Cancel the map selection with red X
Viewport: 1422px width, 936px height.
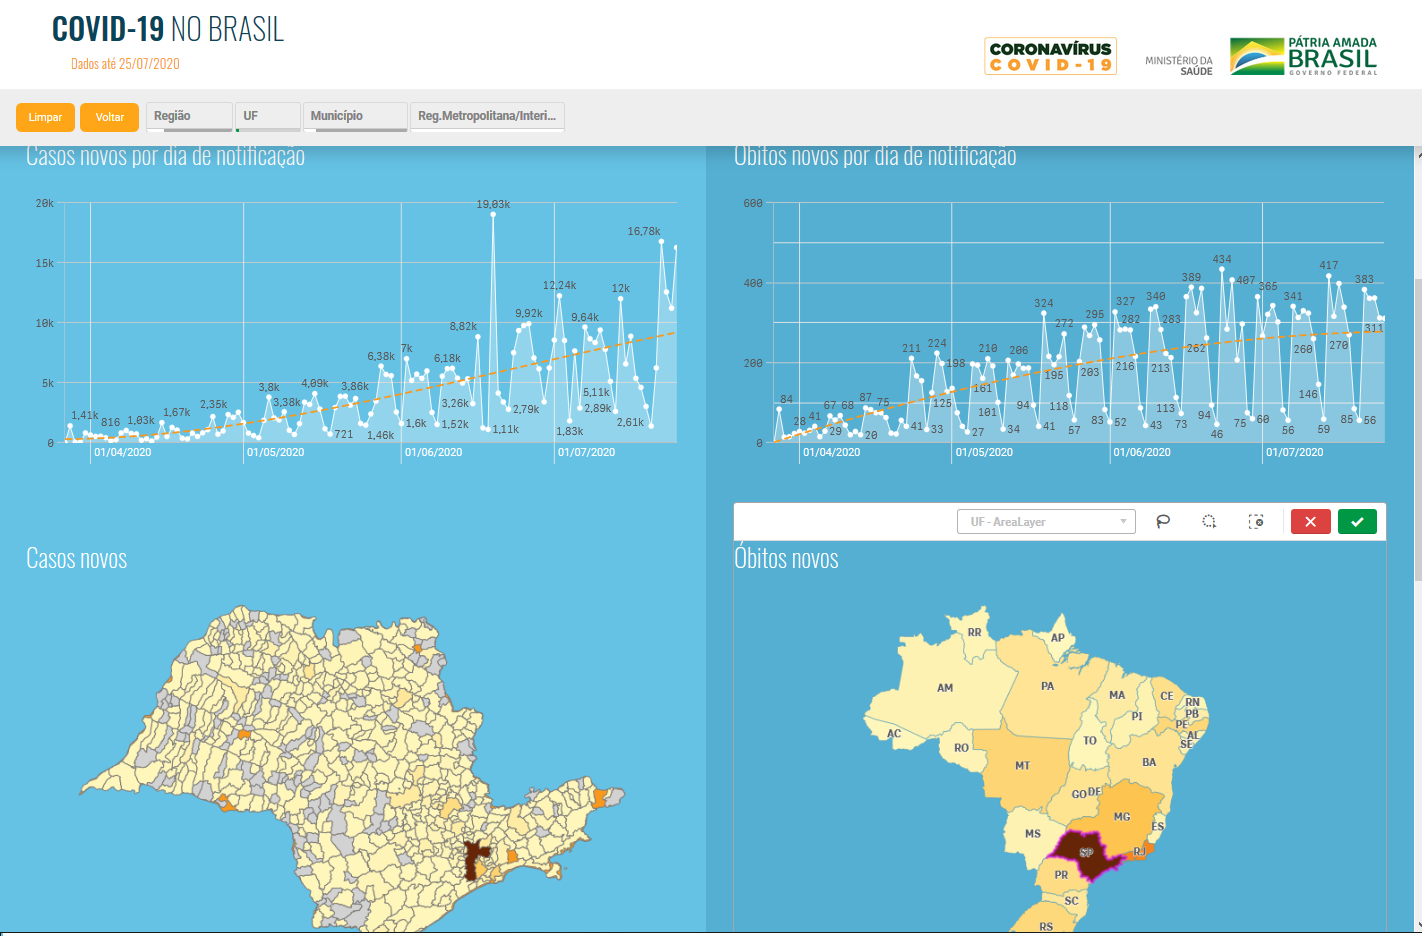[x=1310, y=521]
